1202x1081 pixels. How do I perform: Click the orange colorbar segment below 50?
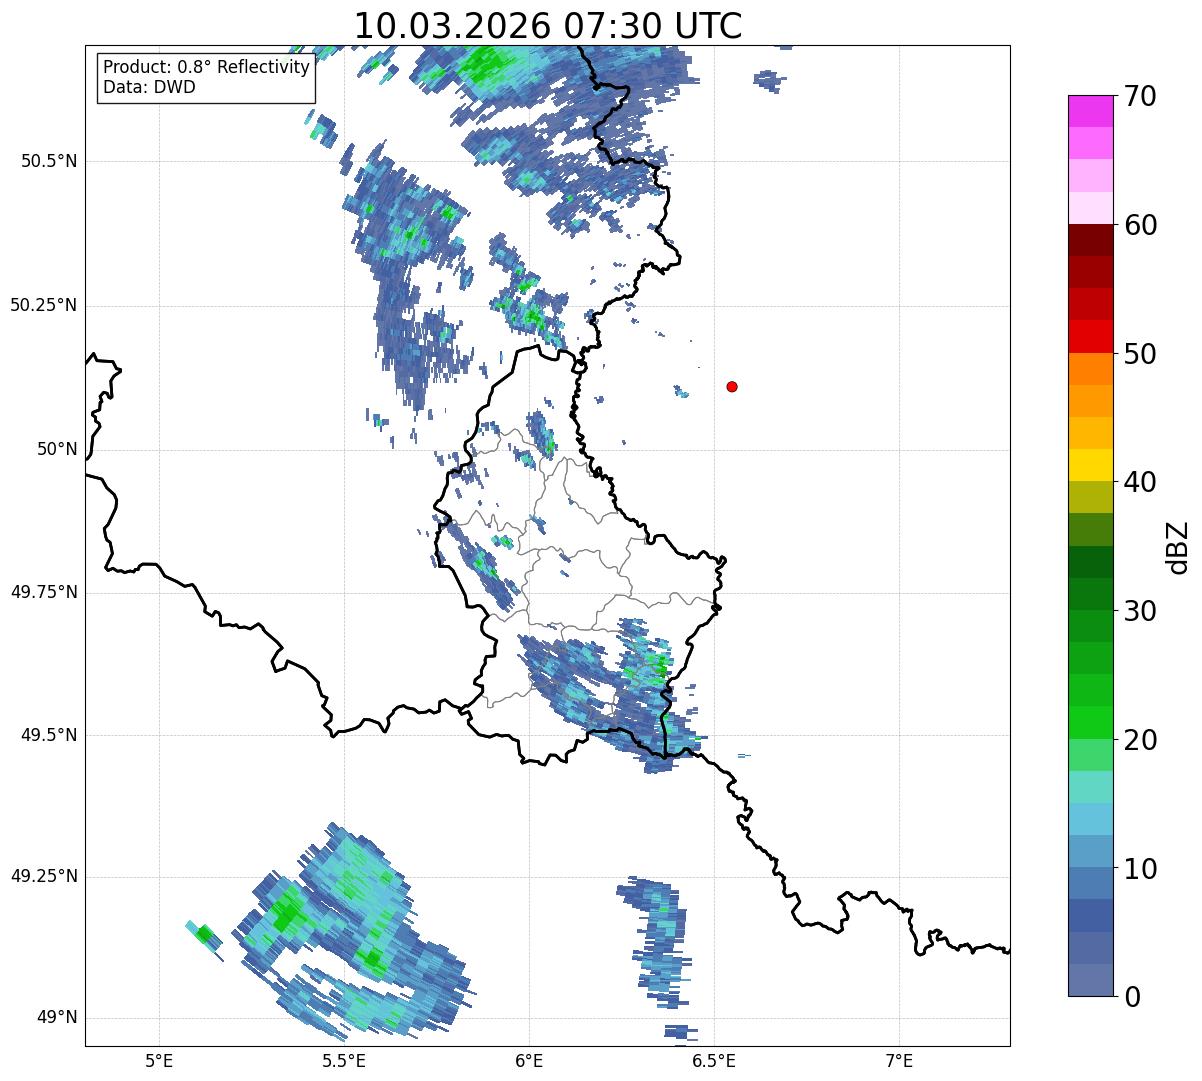point(1090,369)
